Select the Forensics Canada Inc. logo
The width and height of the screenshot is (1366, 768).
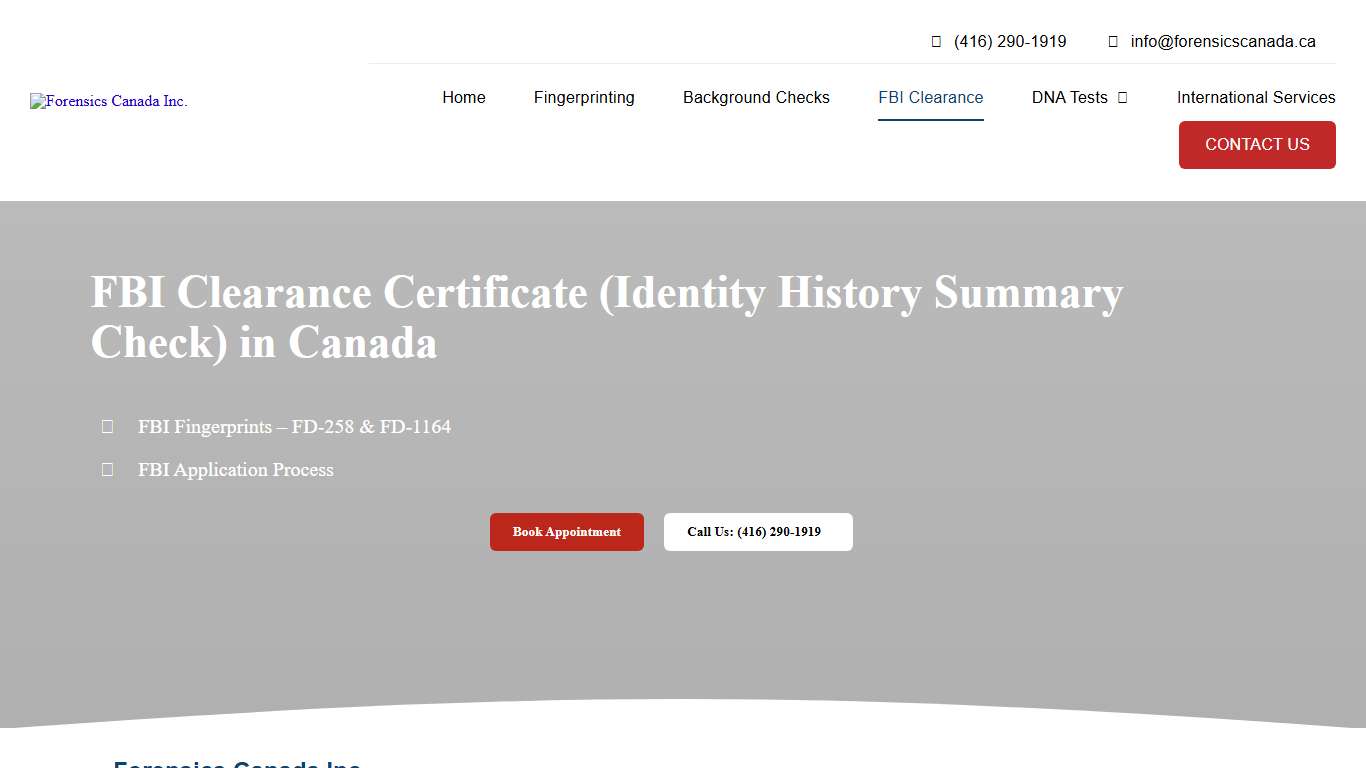pos(108,101)
